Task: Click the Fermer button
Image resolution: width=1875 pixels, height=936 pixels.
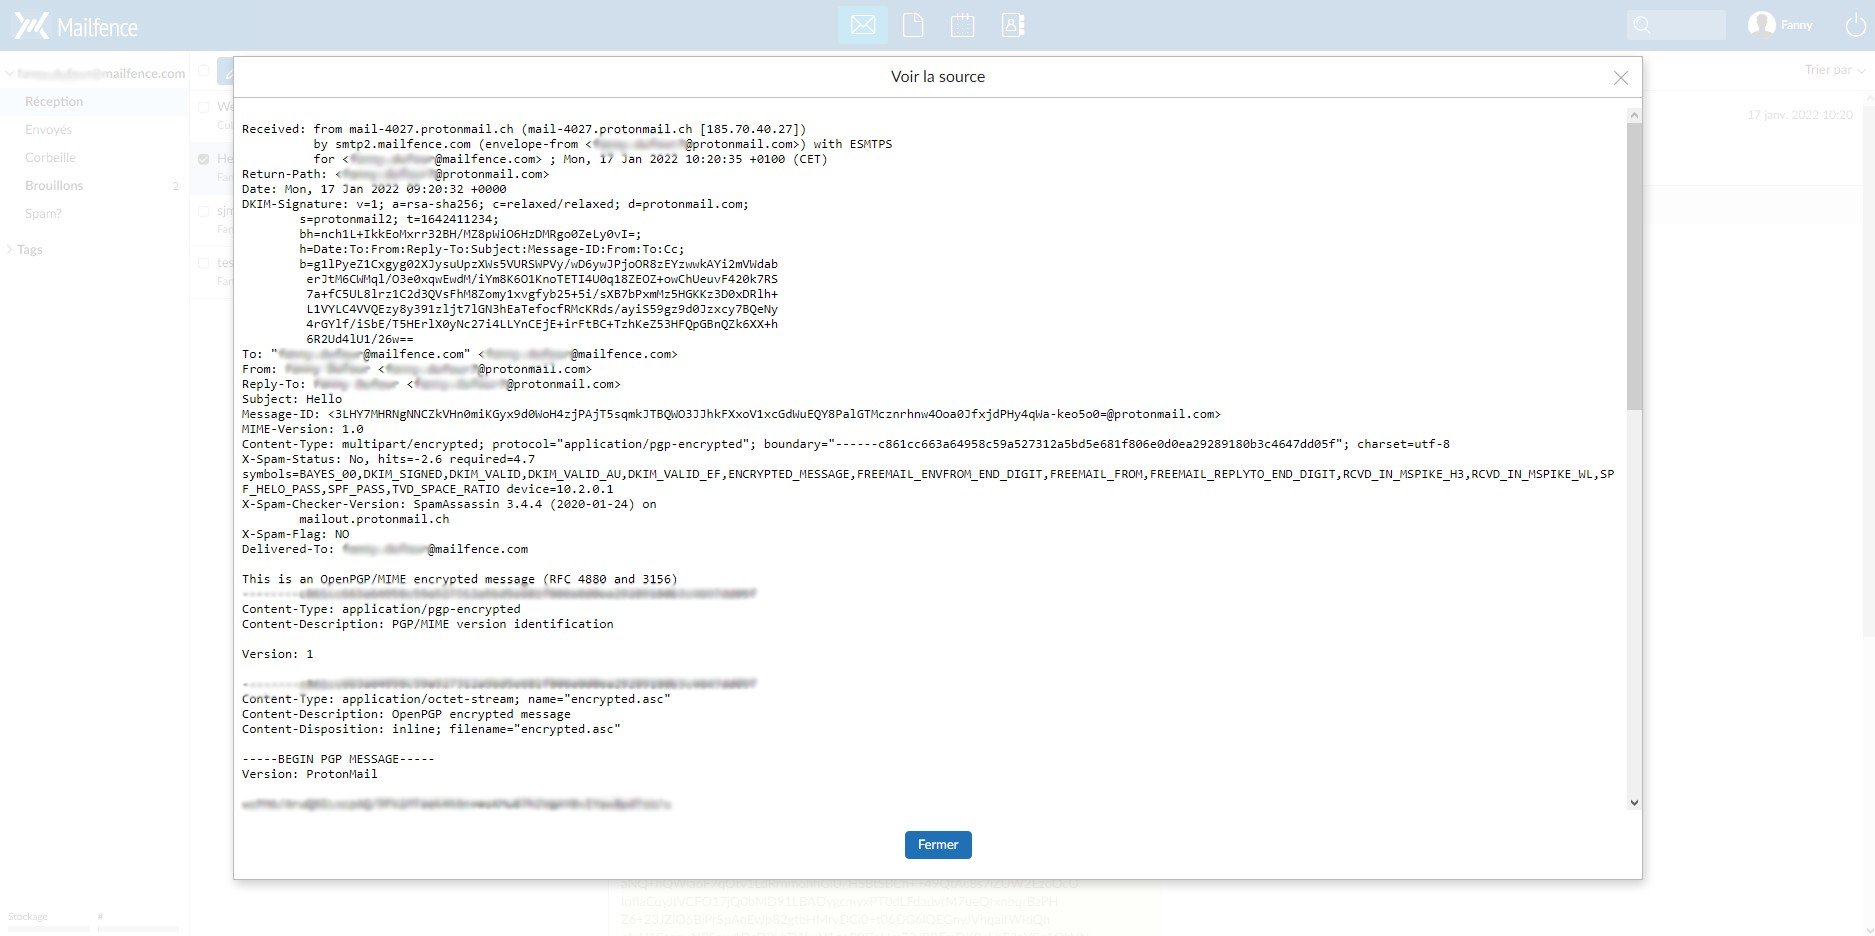Action: pos(938,845)
